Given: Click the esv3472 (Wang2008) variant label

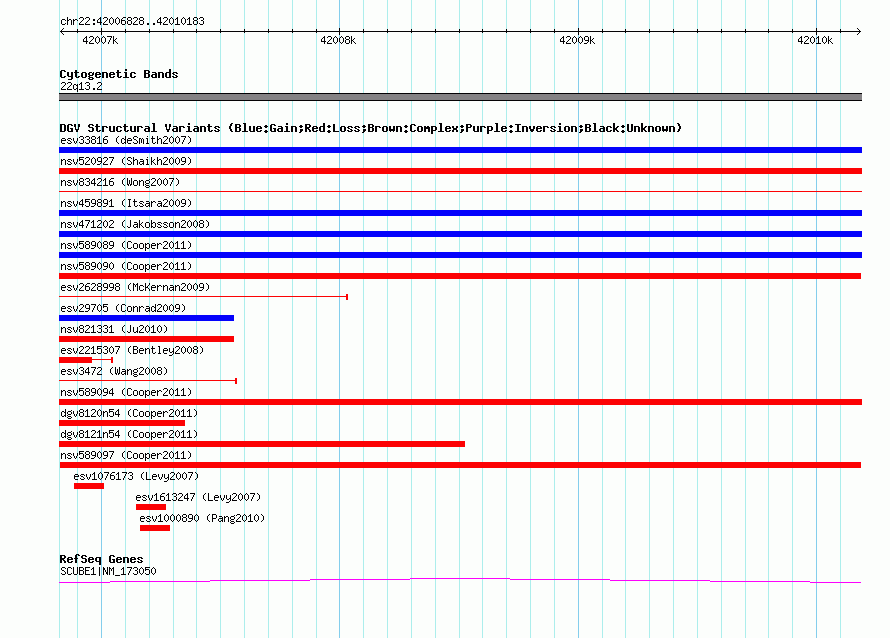Looking at the screenshot, I should [114, 371].
